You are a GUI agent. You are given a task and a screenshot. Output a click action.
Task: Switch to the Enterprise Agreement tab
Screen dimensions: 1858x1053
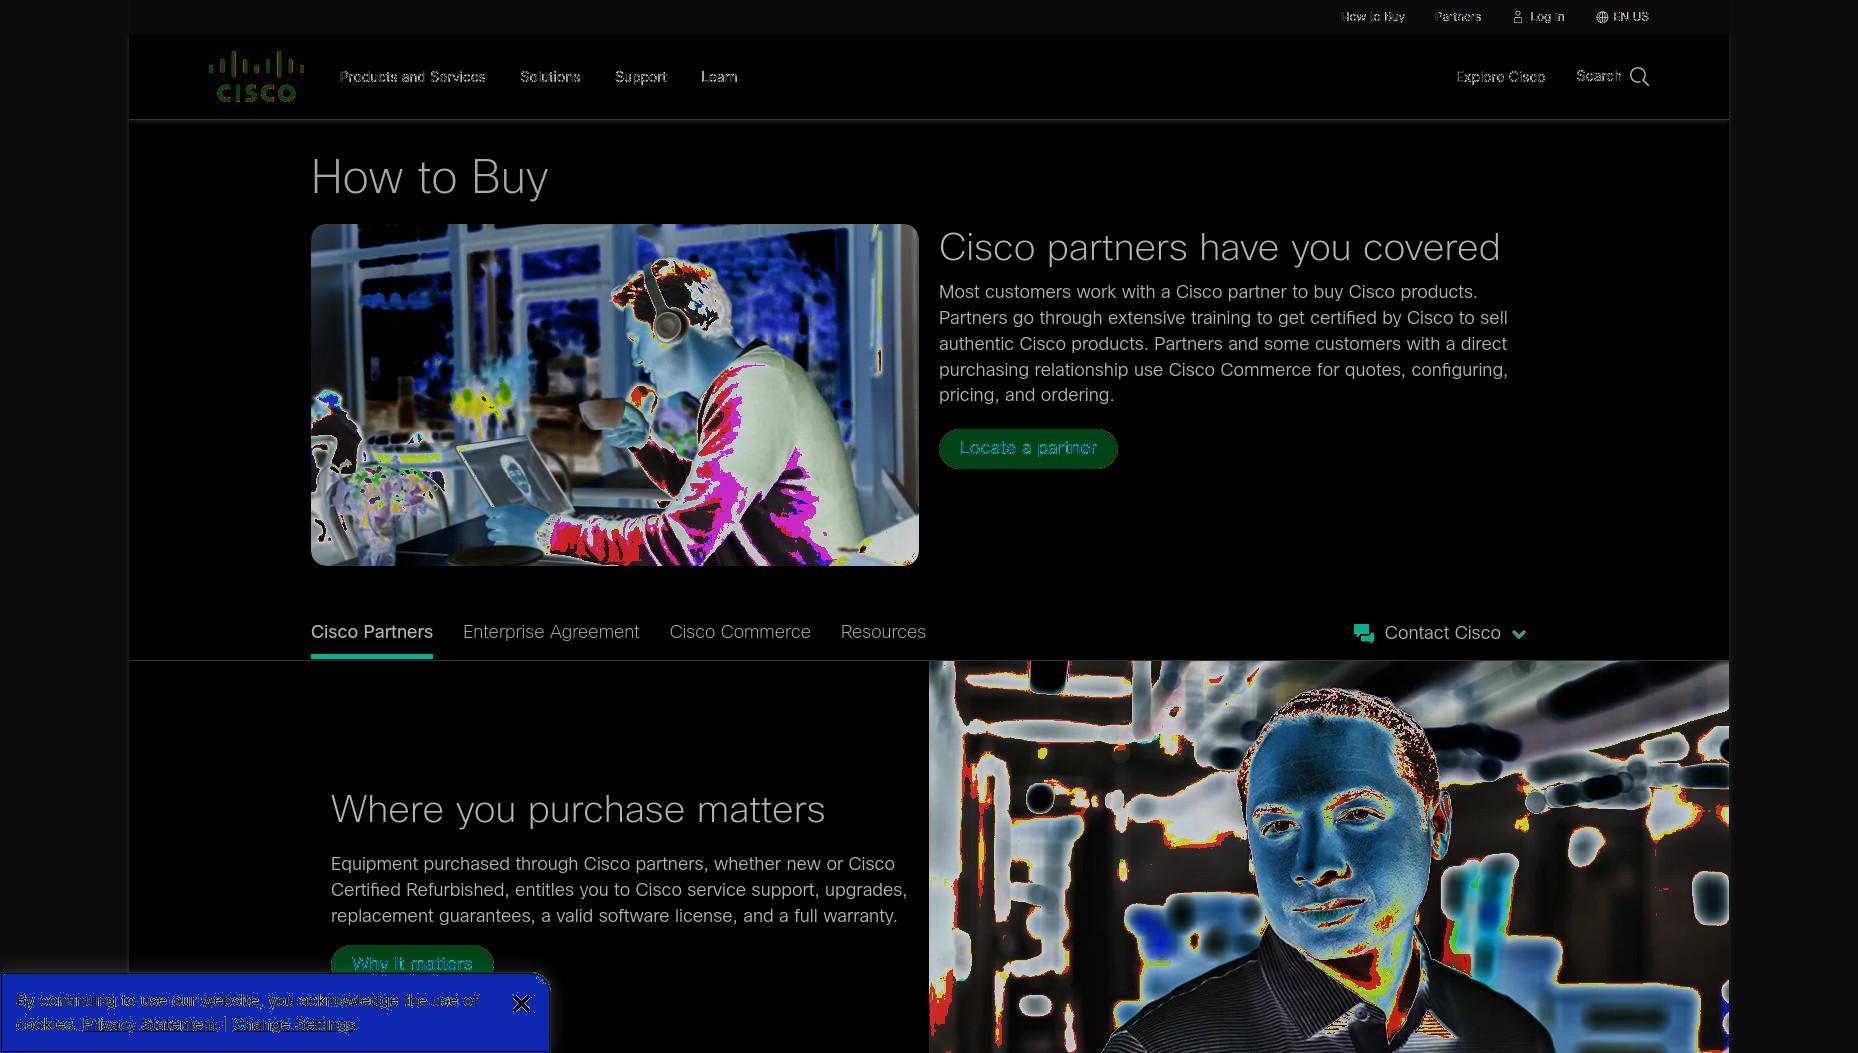click(x=551, y=632)
